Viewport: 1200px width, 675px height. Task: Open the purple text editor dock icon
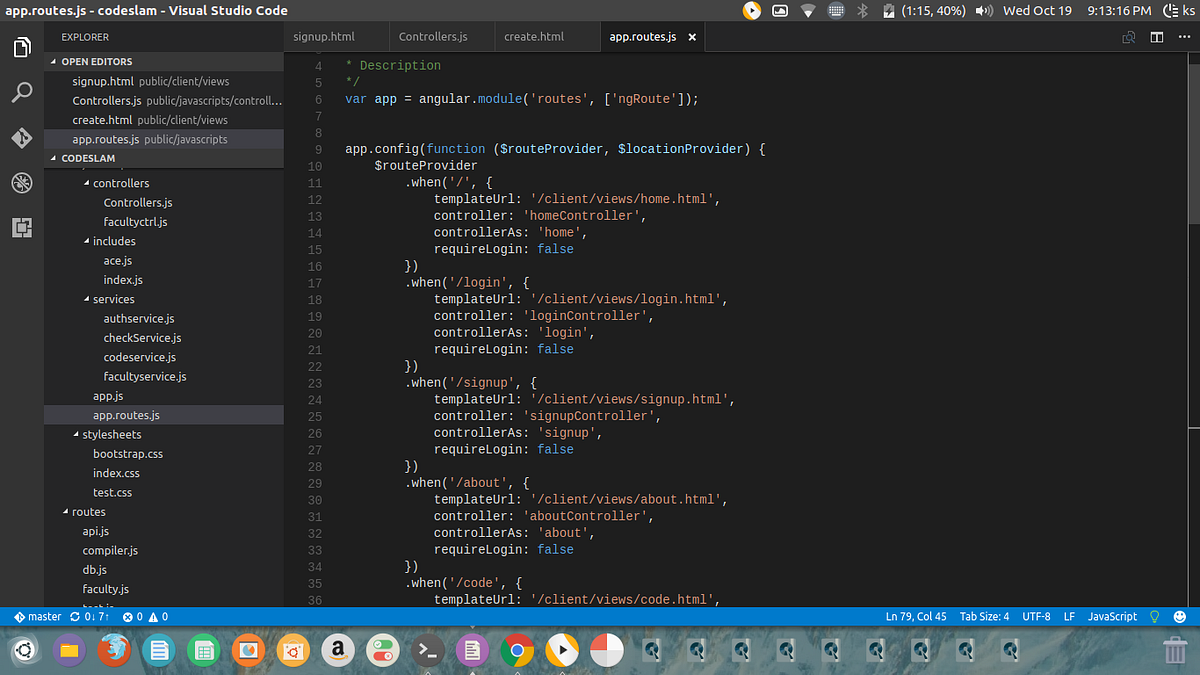click(x=473, y=651)
